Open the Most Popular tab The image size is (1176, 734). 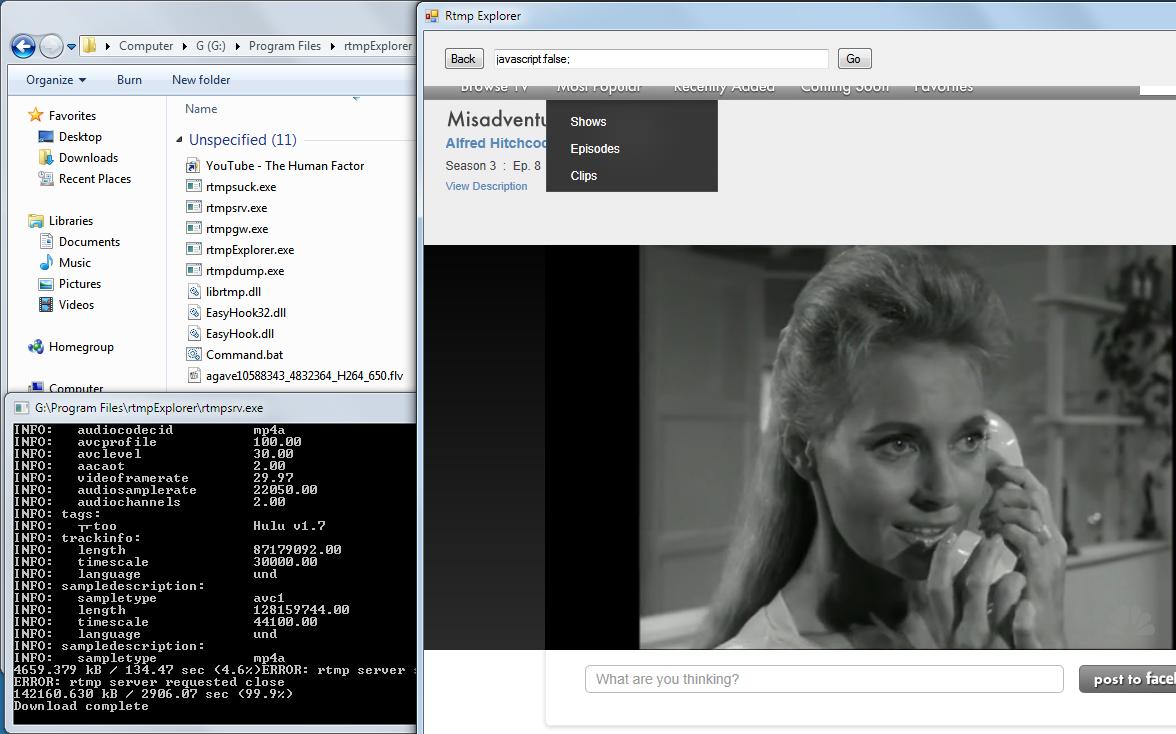(x=599, y=88)
